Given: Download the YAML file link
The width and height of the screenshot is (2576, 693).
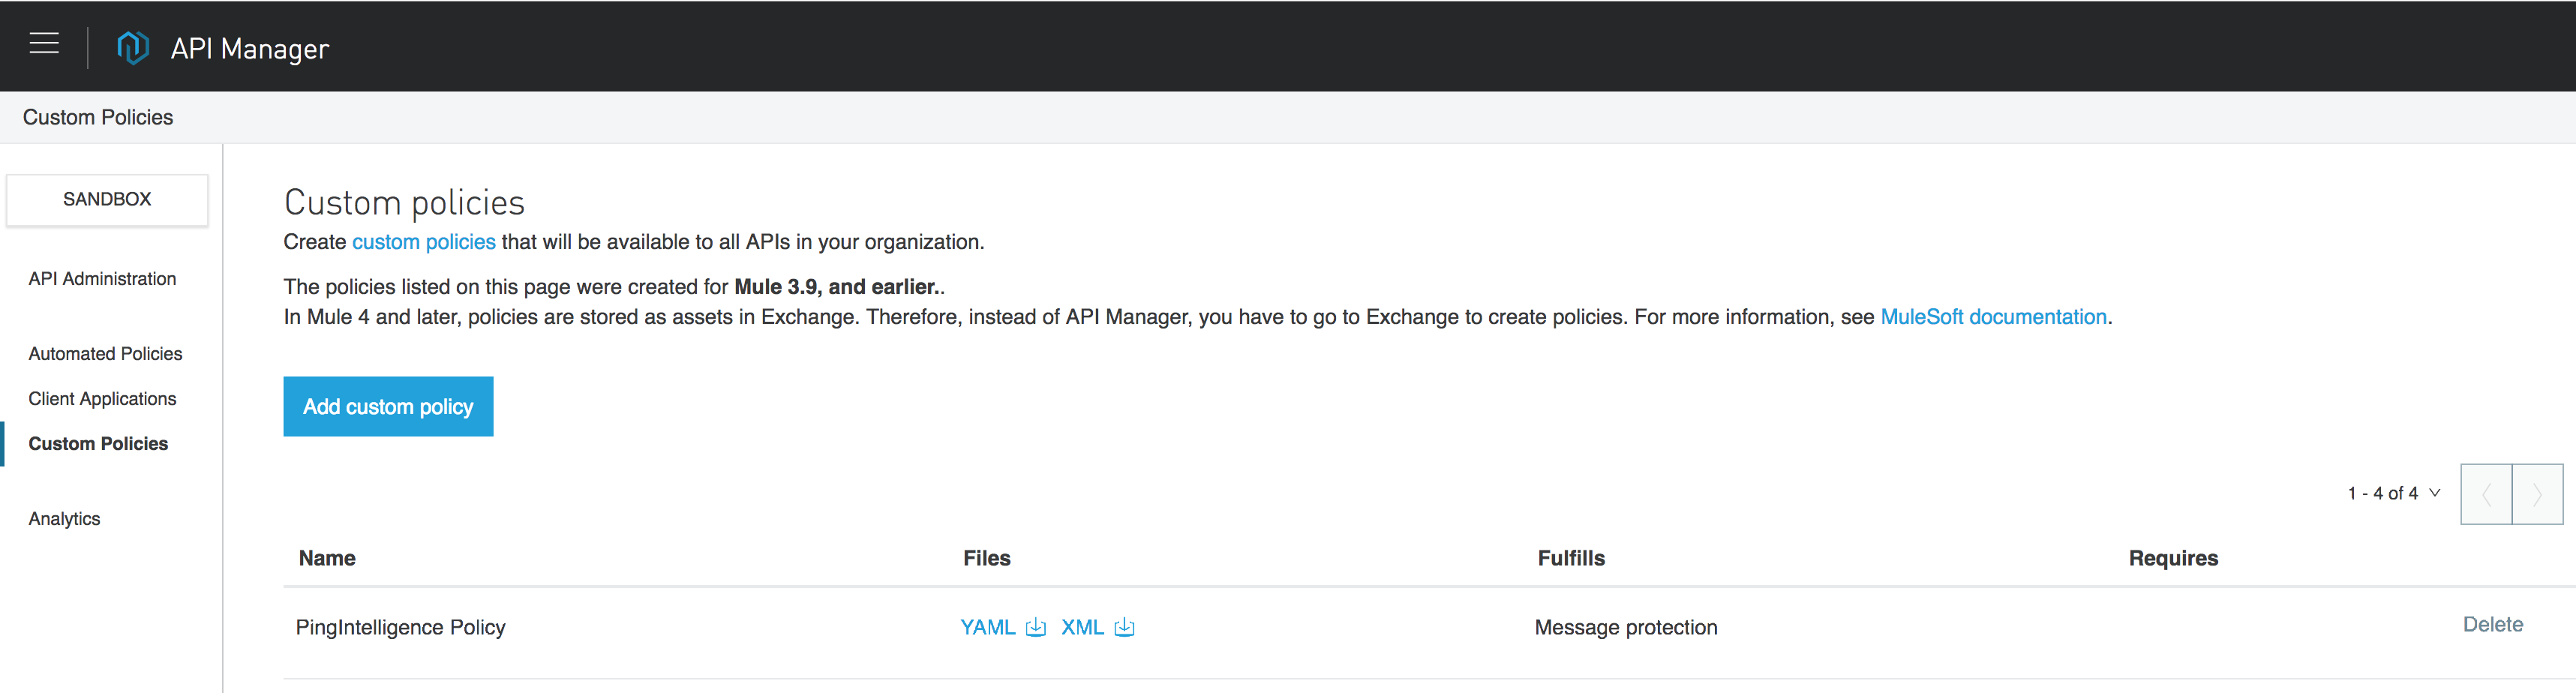Looking at the screenshot, I should tap(987, 627).
